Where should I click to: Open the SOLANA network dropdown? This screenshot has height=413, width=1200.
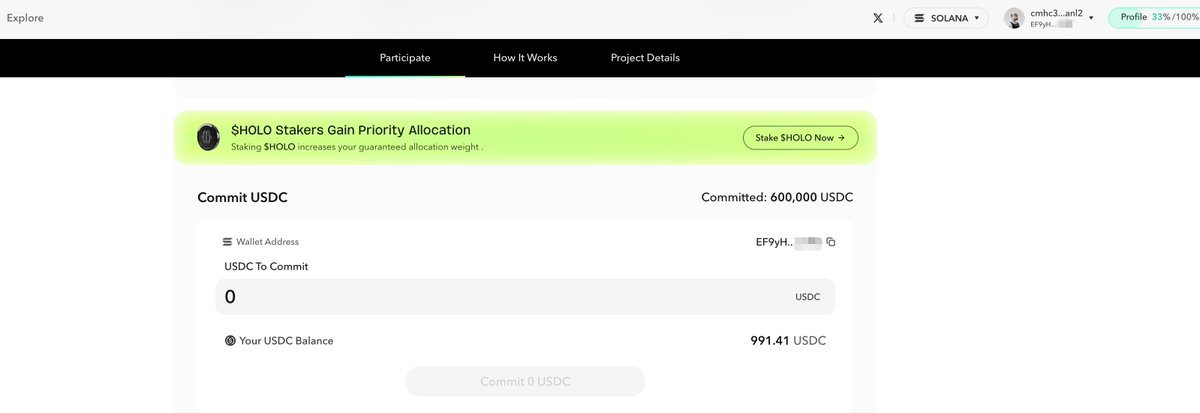[x=945, y=18]
